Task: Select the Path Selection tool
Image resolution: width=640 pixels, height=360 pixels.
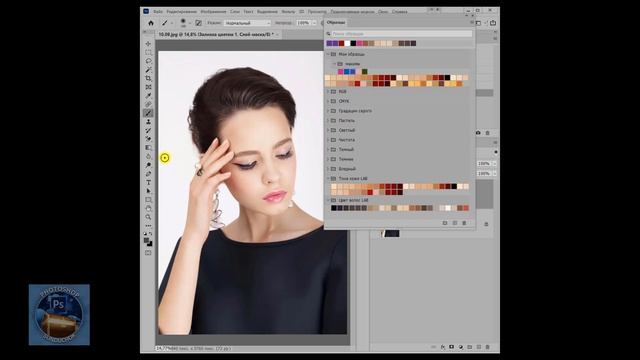Action: [148, 191]
